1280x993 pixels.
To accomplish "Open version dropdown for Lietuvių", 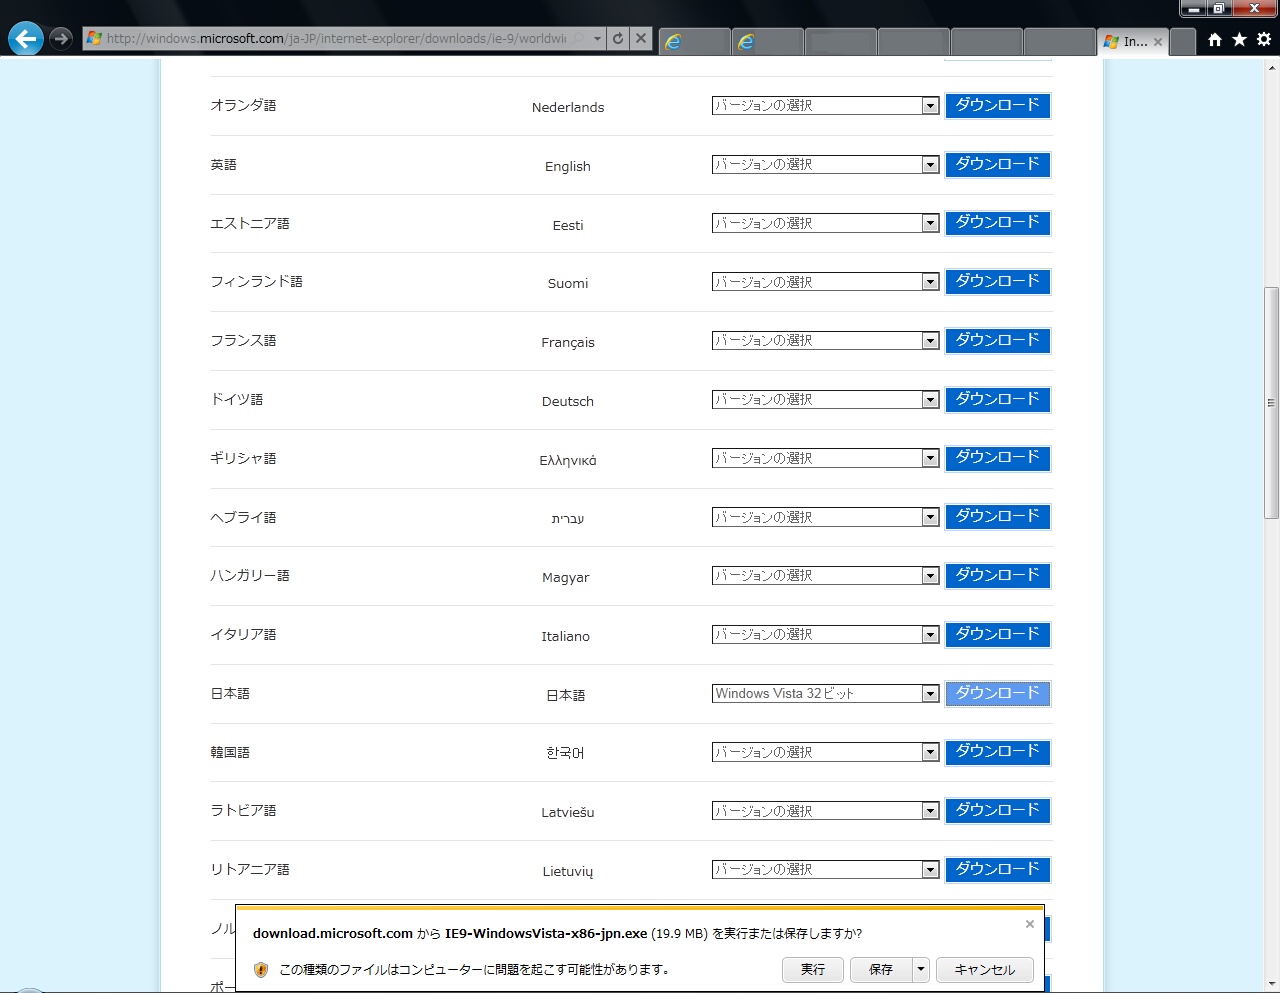I will click(826, 870).
